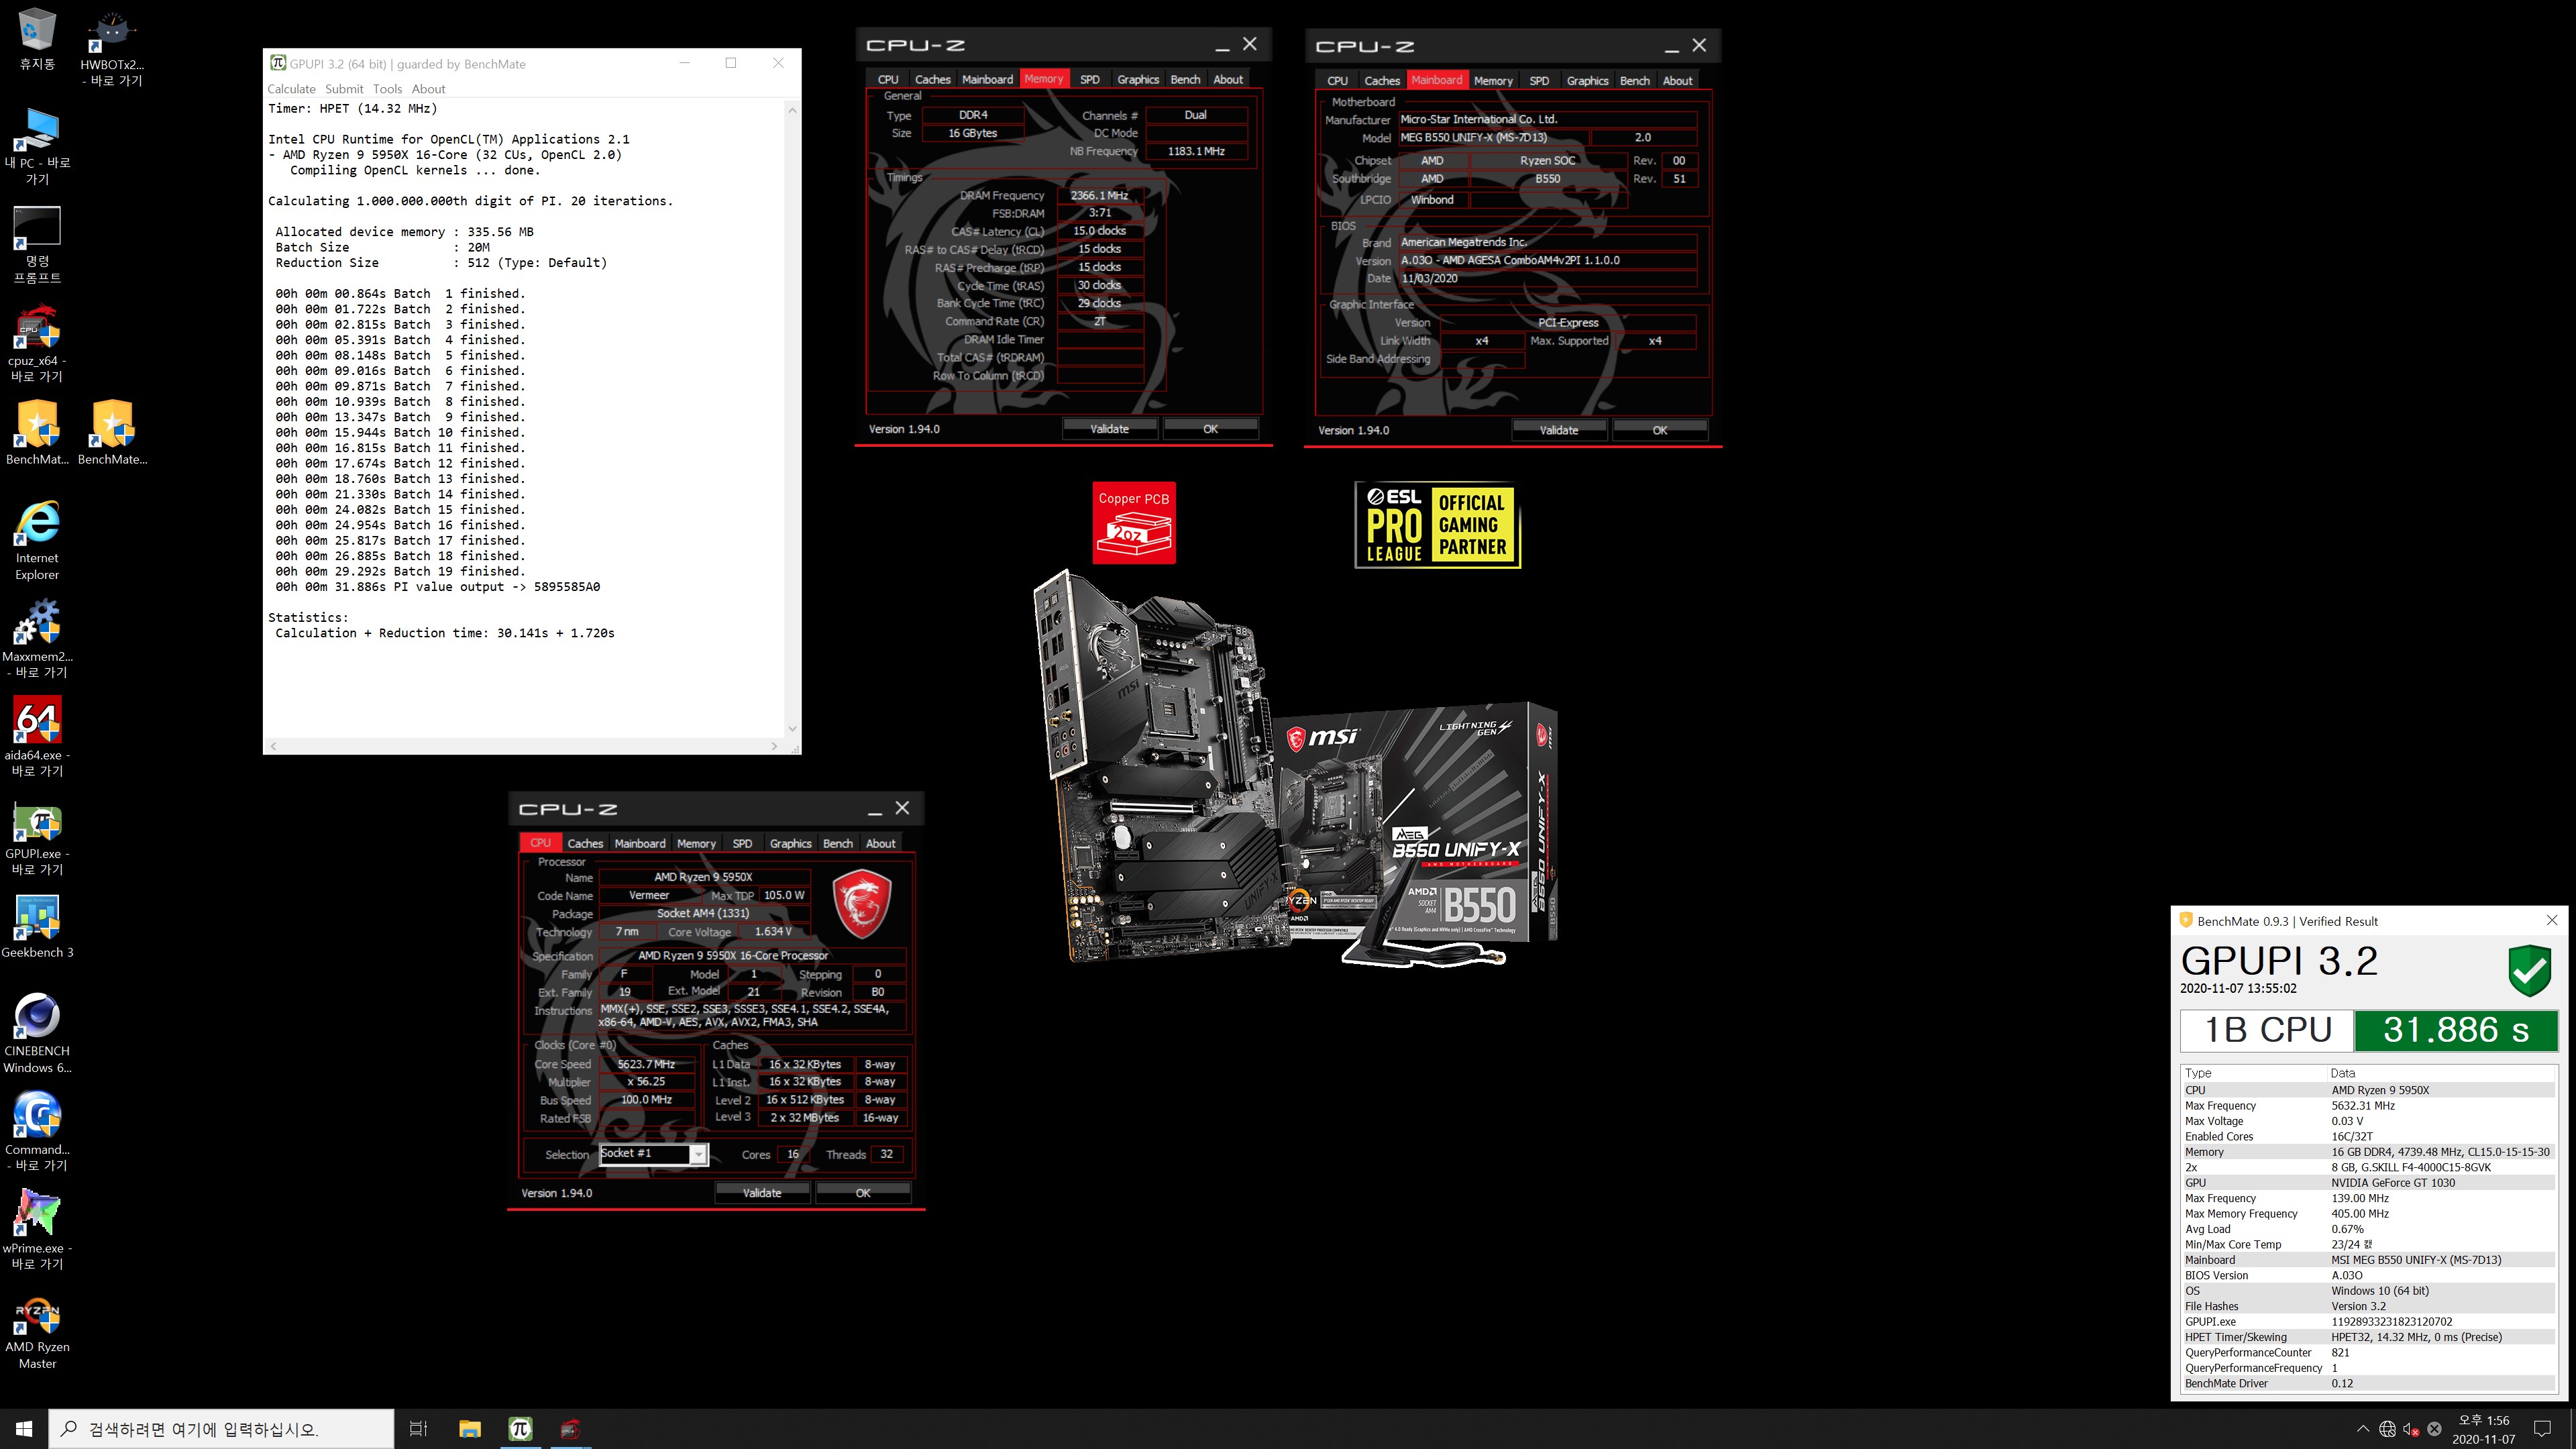Open the About menu in GPUPI
The height and width of the screenshot is (1449, 2576).
428,89
